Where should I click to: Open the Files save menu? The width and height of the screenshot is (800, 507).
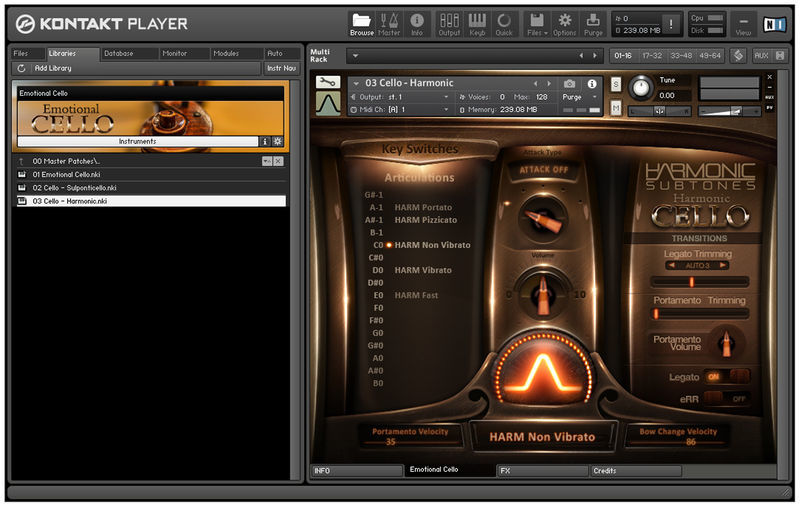537,24
